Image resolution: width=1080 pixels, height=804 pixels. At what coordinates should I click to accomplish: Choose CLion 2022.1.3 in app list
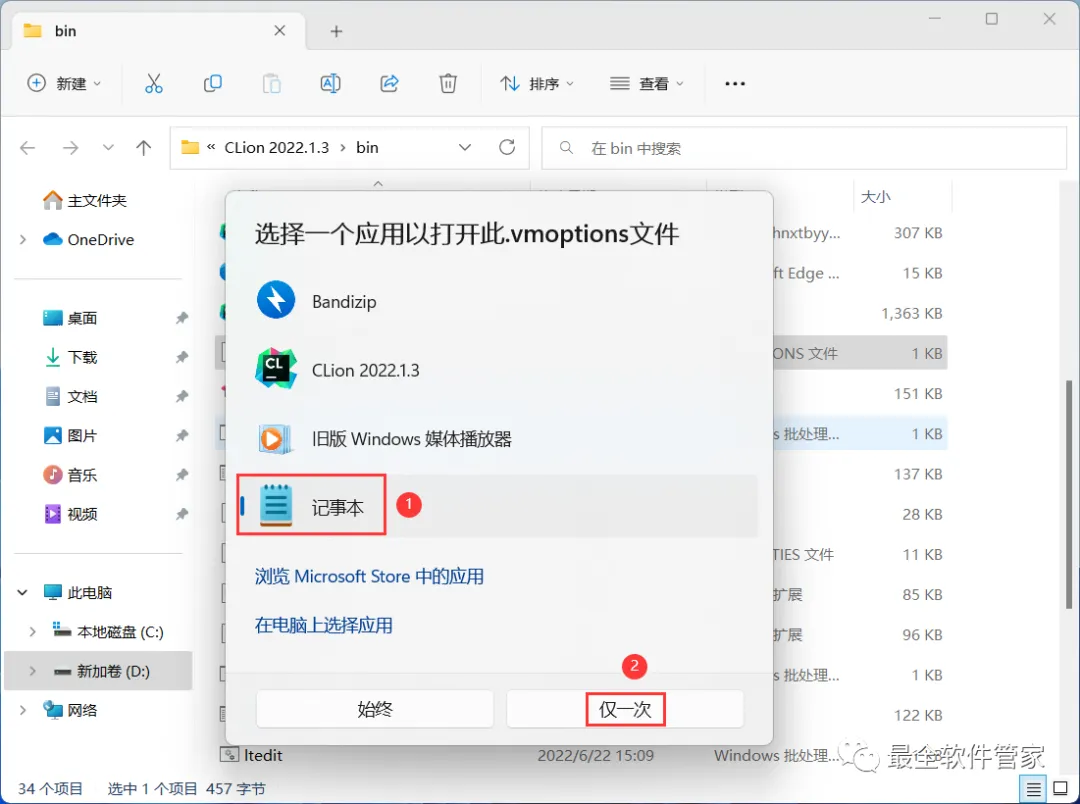pyautogui.click(x=365, y=370)
